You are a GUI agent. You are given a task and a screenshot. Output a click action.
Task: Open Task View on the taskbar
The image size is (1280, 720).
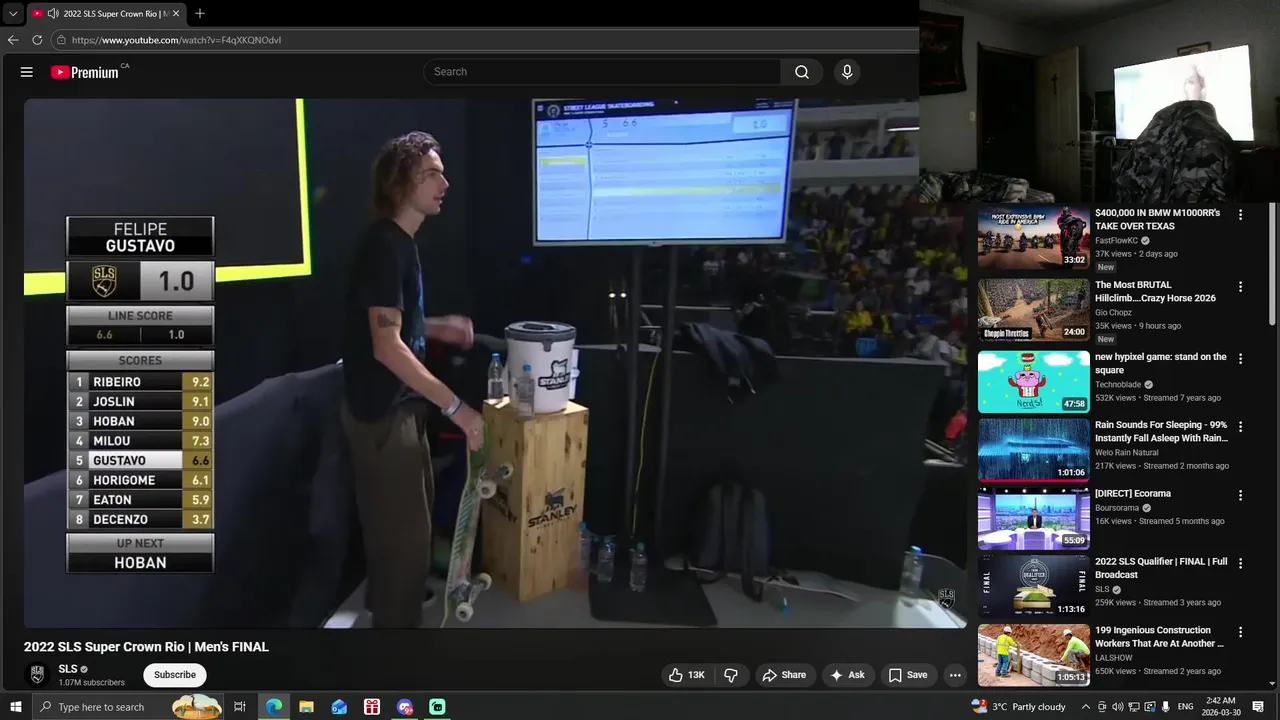click(x=240, y=707)
